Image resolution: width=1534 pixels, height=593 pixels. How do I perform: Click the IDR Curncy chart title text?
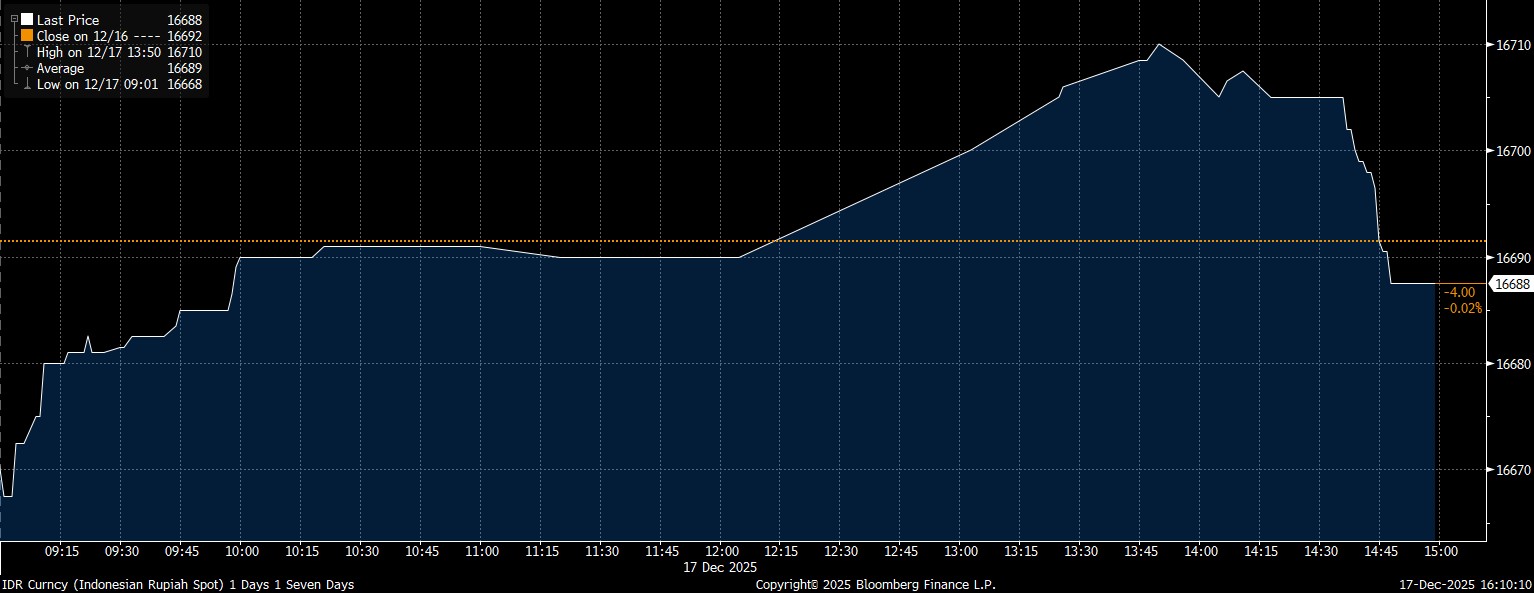pos(177,584)
